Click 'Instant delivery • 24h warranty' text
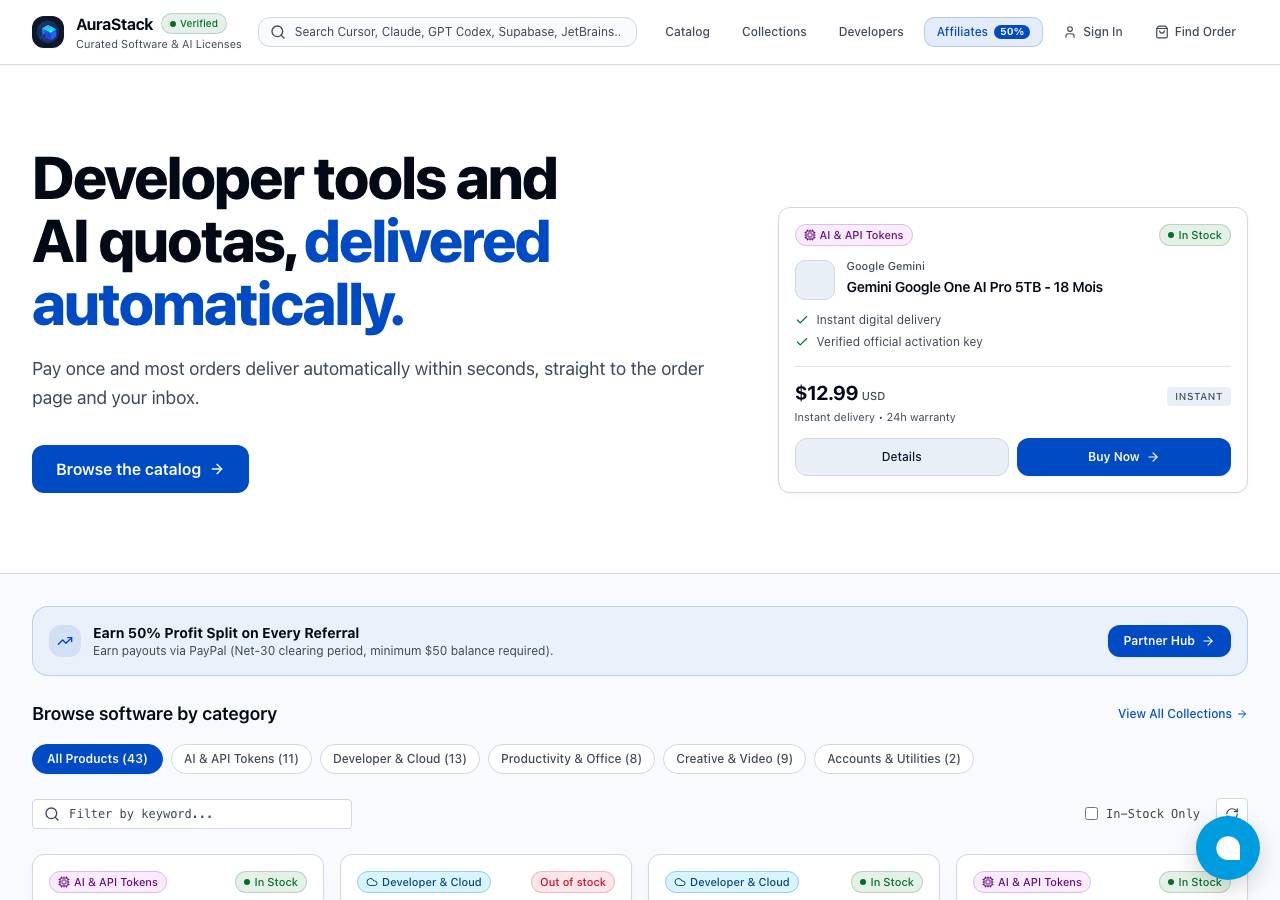The width and height of the screenshot is (1280, 900). click(875, 417)
